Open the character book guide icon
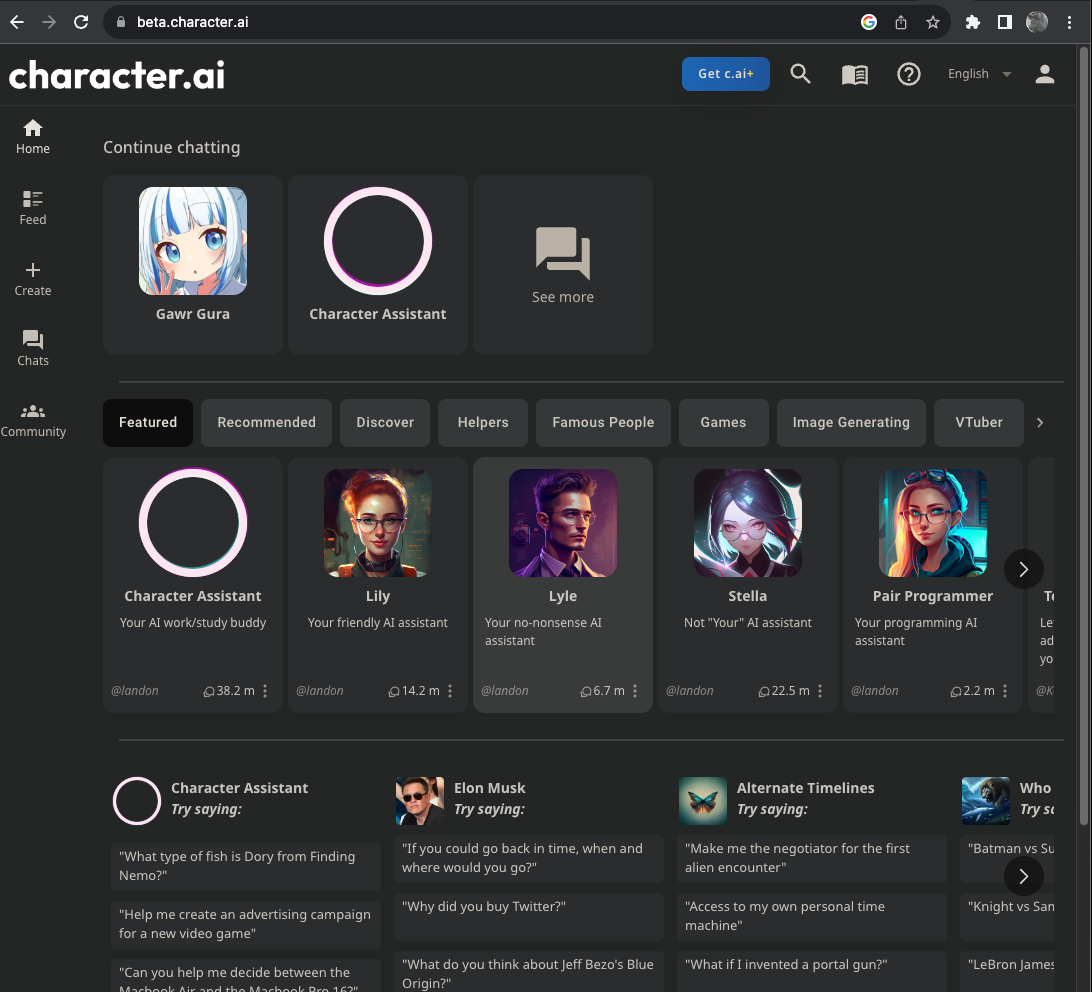 pyautogui.click(x=855, y=75)
